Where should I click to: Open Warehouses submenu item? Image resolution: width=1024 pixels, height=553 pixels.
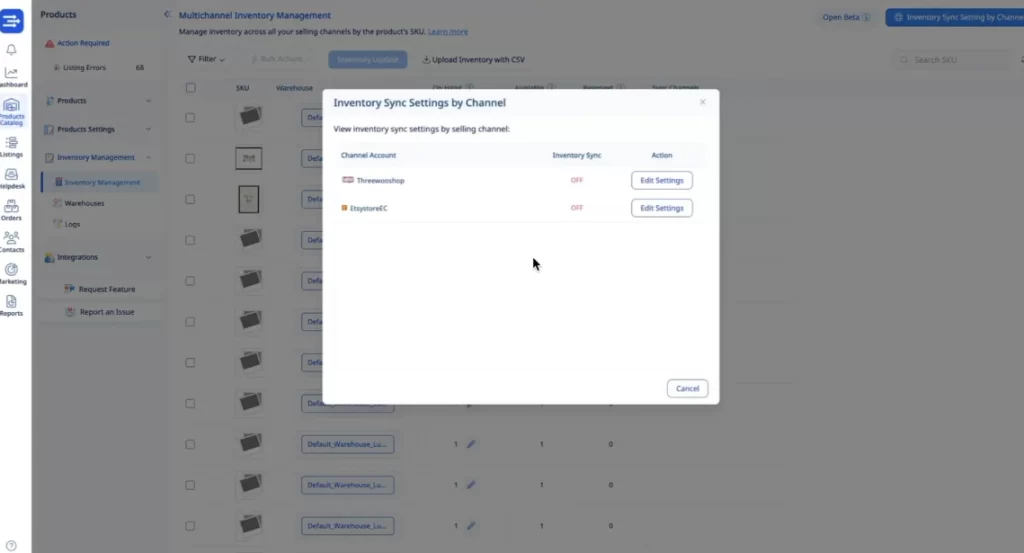84,203
